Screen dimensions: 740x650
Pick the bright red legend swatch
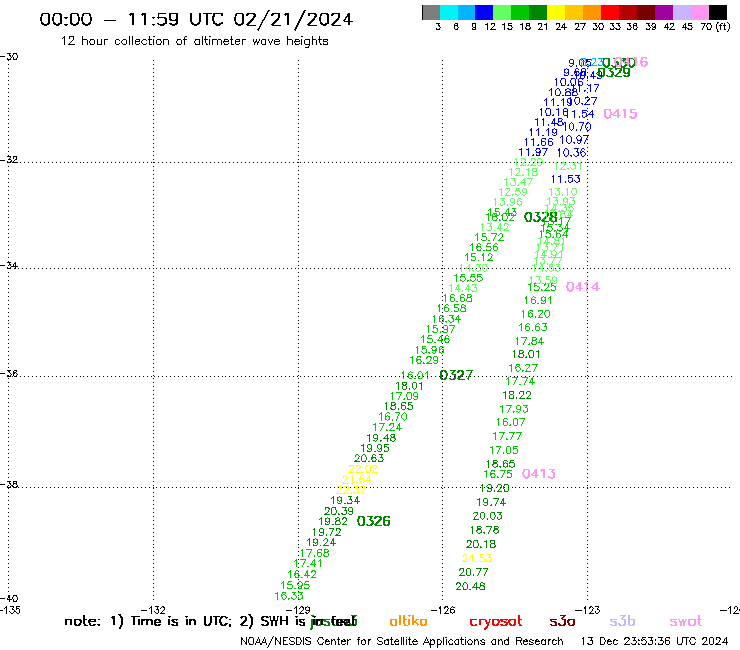(x=610, y=12)
